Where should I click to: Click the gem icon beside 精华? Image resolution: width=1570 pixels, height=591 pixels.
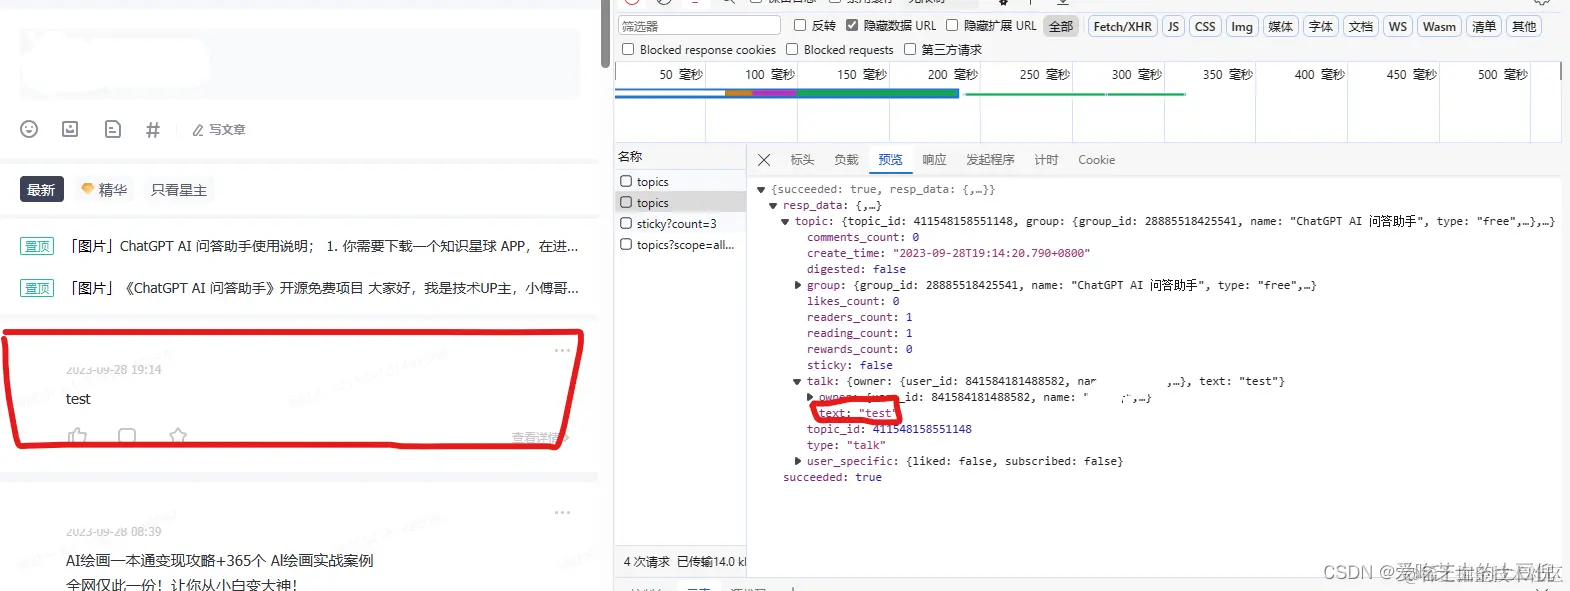pyautogui.click(x=88, y=189)
